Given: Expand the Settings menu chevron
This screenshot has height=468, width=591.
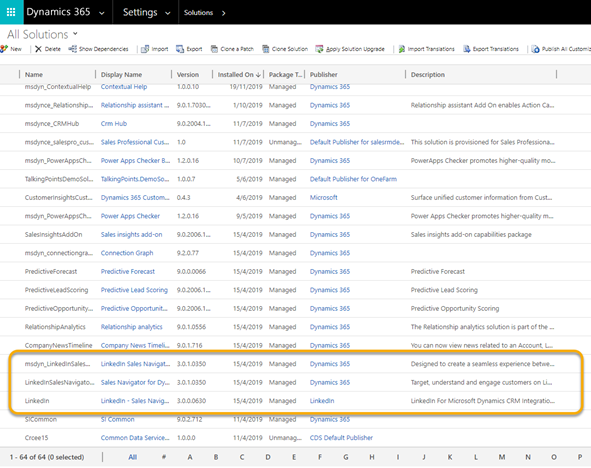Looking at the screenshot, I should tap(168, 13).
